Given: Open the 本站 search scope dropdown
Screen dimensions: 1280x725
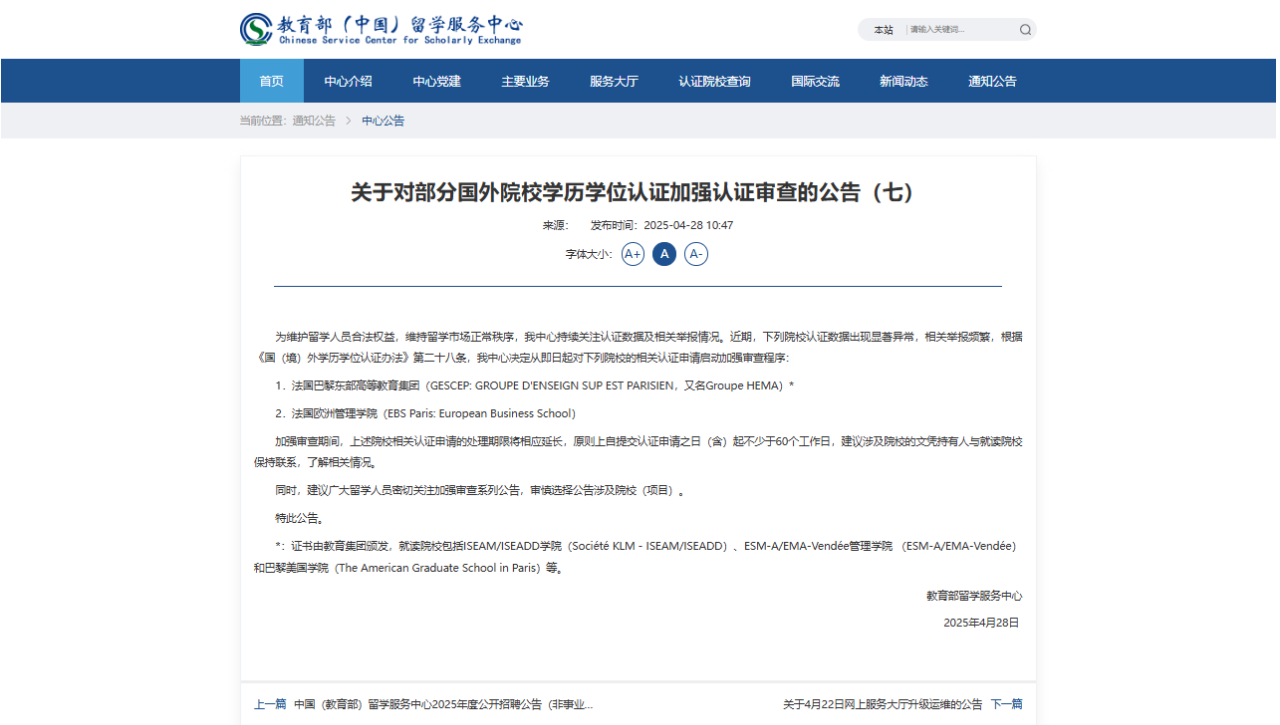Looking at the screenshot, I should tap(883, 30).
